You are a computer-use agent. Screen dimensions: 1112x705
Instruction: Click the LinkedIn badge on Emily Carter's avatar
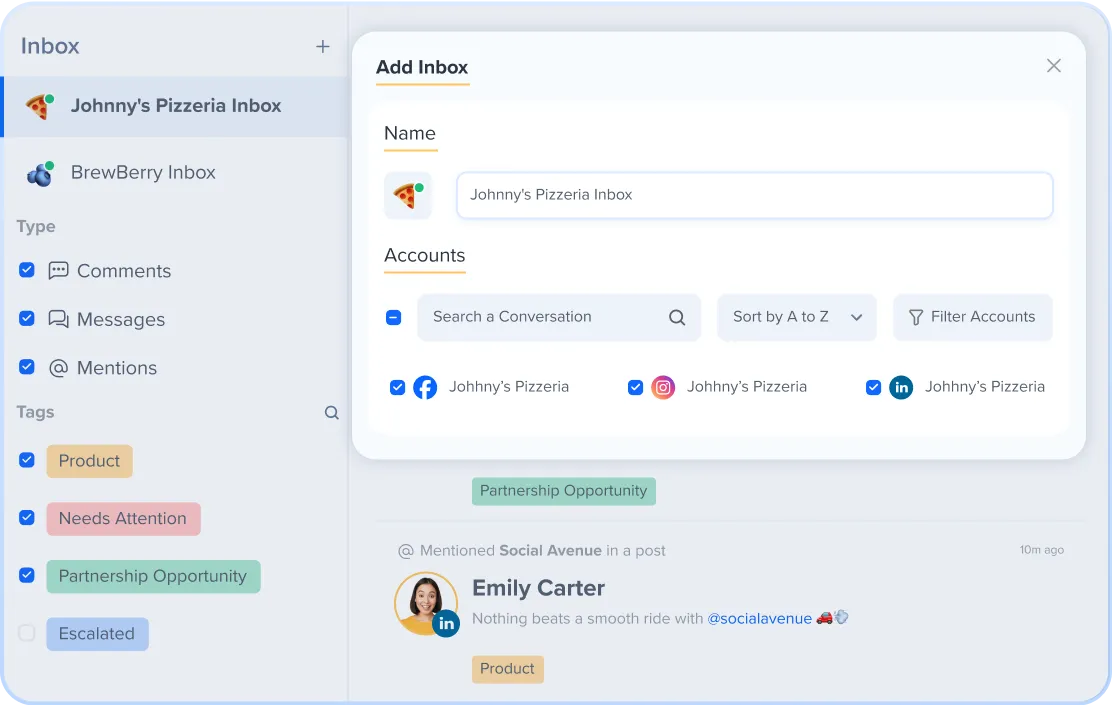click(446, 623)
